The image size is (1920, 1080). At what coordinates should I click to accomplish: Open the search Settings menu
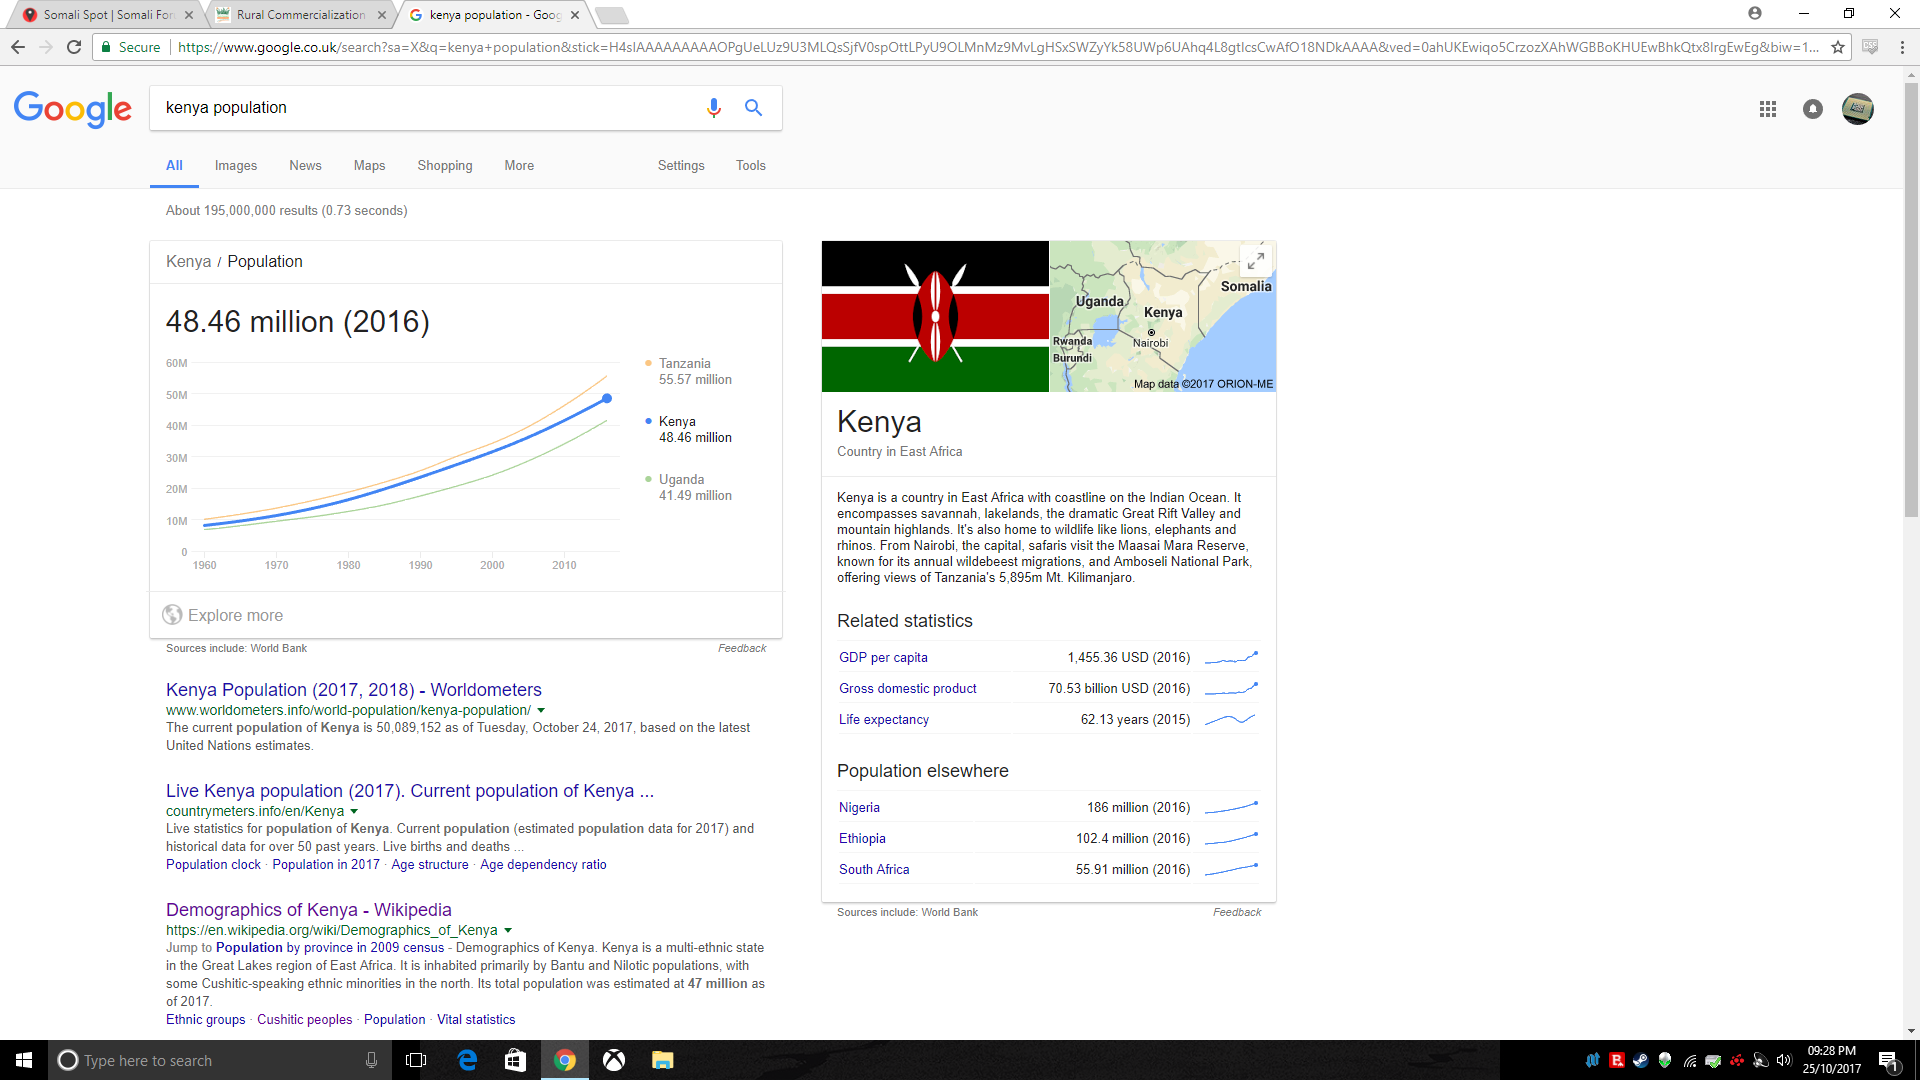[681, 166]
